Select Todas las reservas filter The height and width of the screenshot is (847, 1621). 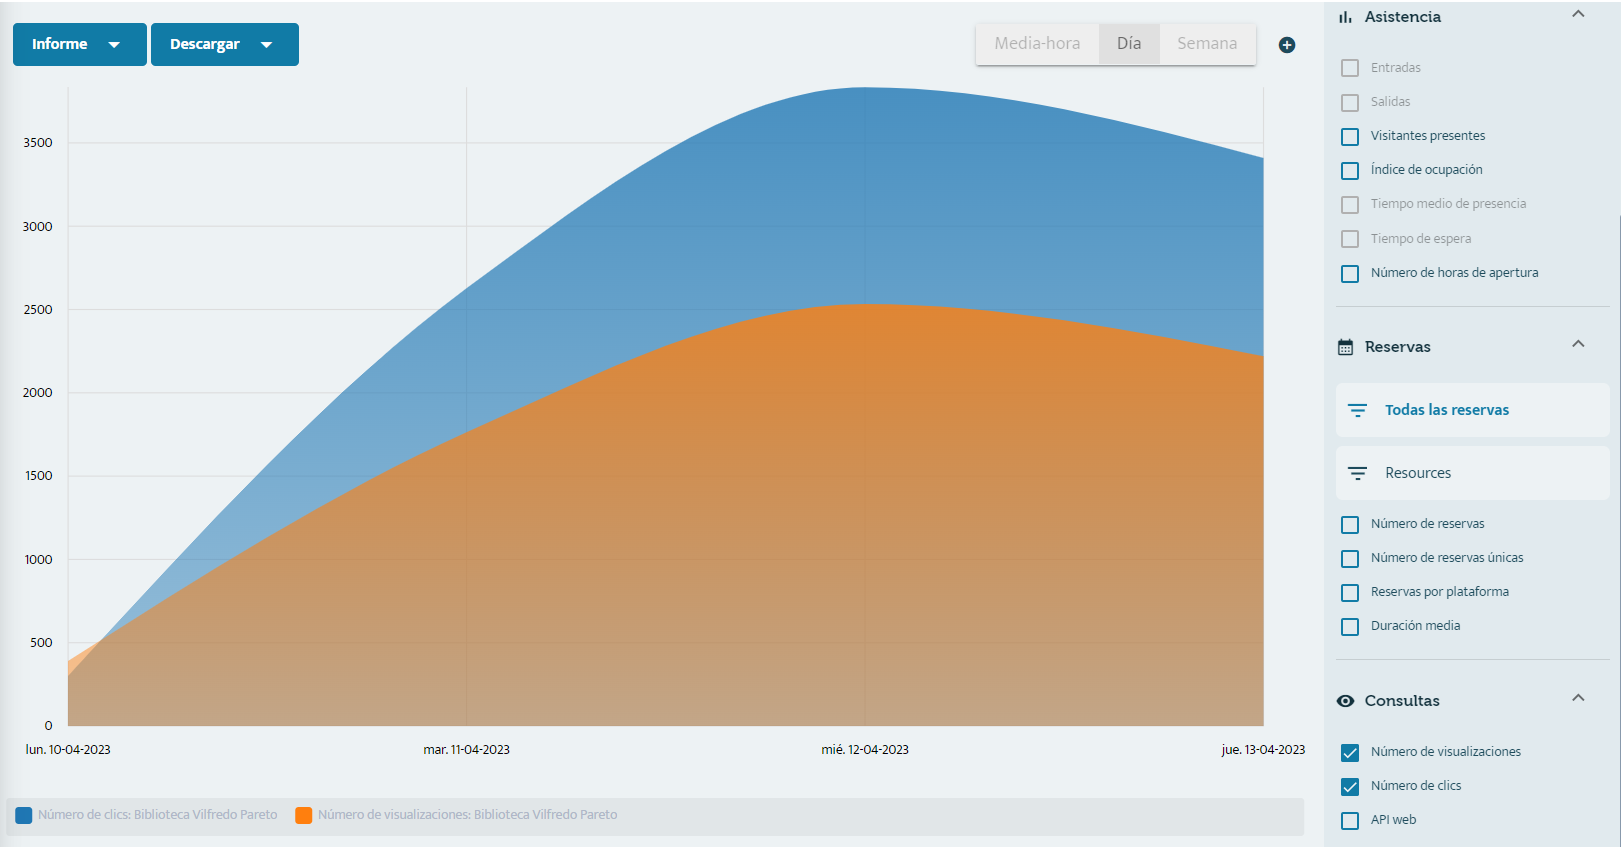coord(1472,410)
